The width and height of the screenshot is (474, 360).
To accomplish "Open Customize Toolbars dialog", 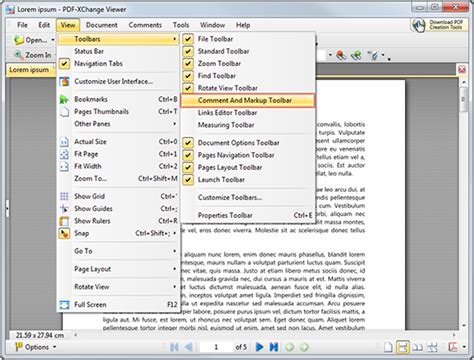I will pos(248,197).
